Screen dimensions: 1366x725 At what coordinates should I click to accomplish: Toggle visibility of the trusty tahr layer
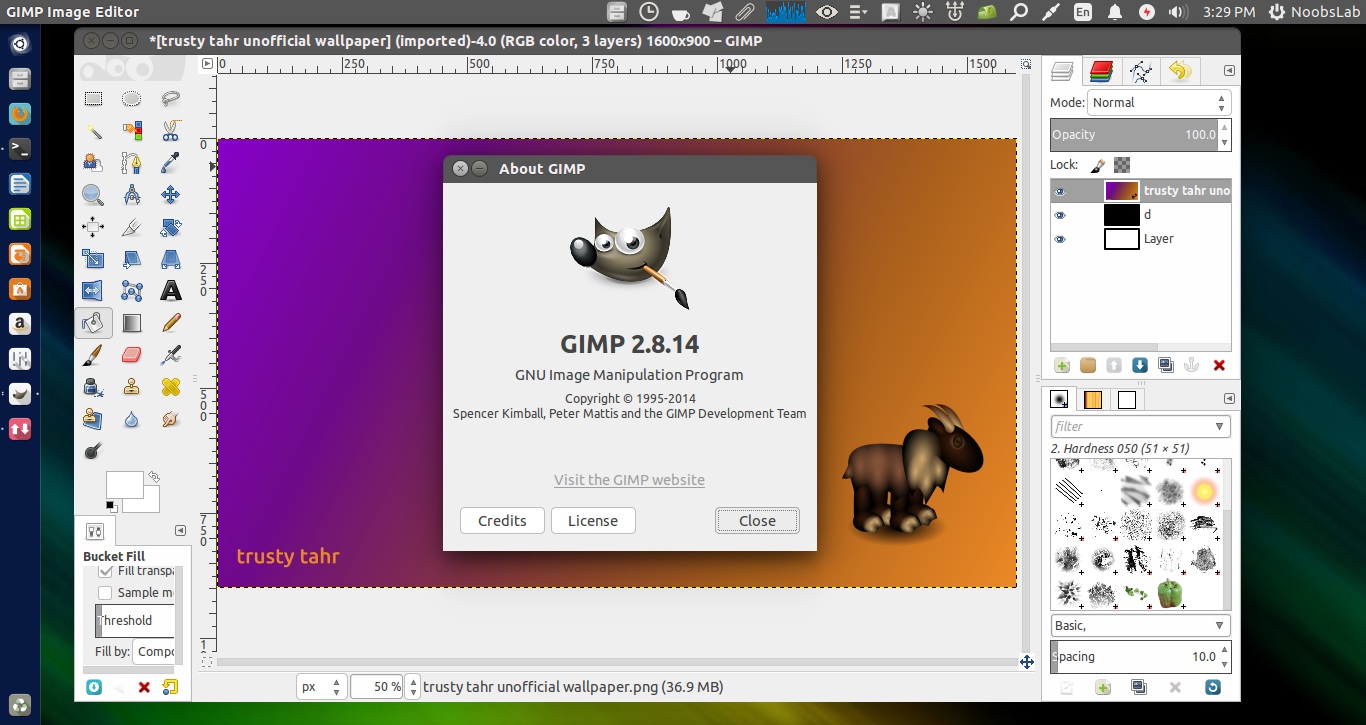tap(1060, 191)
